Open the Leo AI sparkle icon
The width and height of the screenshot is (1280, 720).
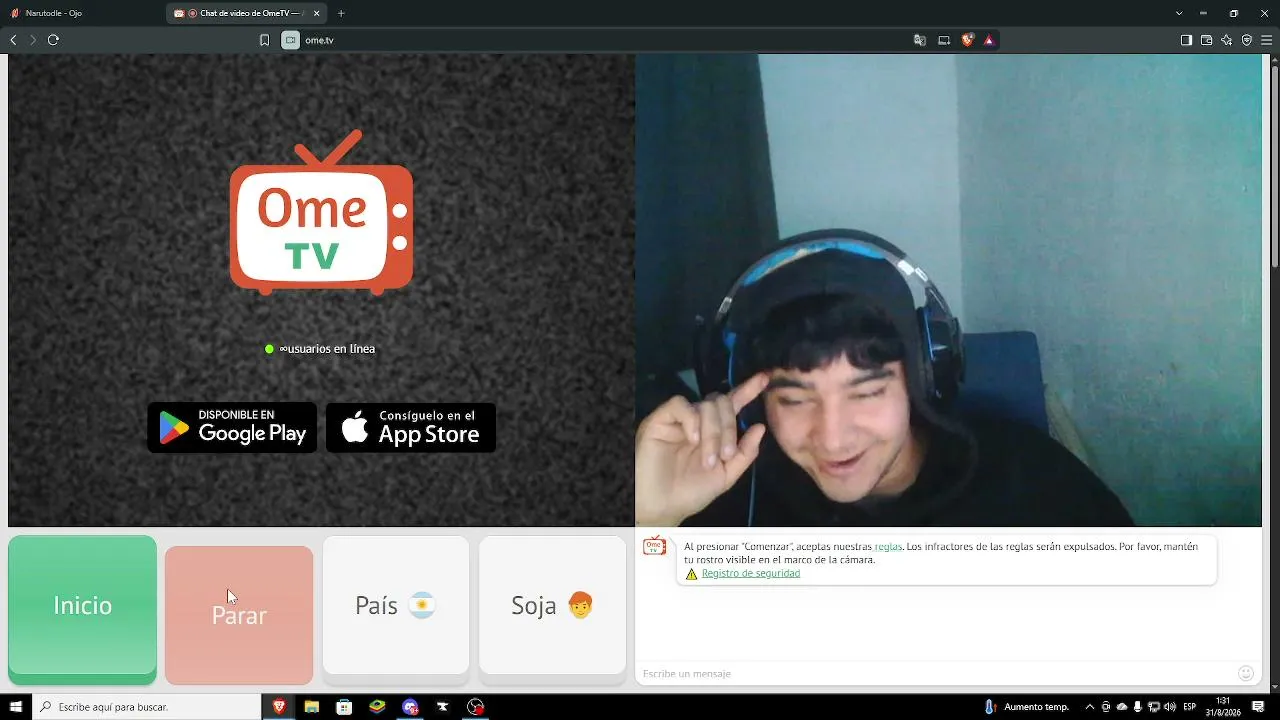1227,40
